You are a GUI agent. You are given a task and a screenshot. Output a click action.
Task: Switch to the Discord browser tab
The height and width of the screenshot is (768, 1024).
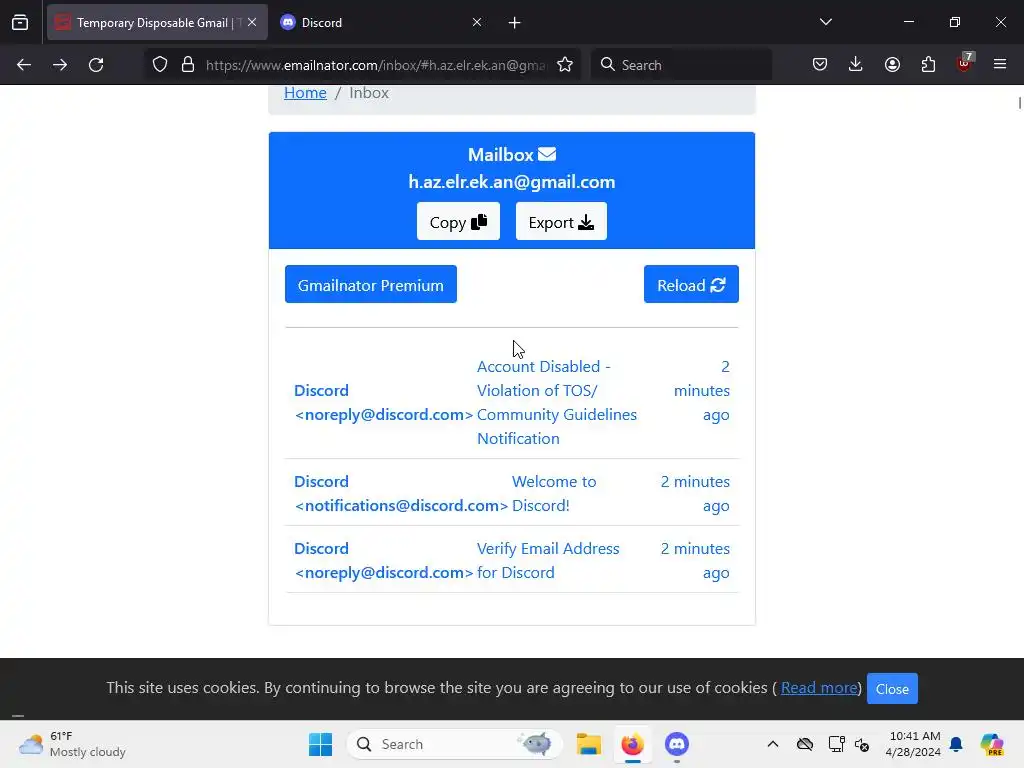(x=381, y=22)
